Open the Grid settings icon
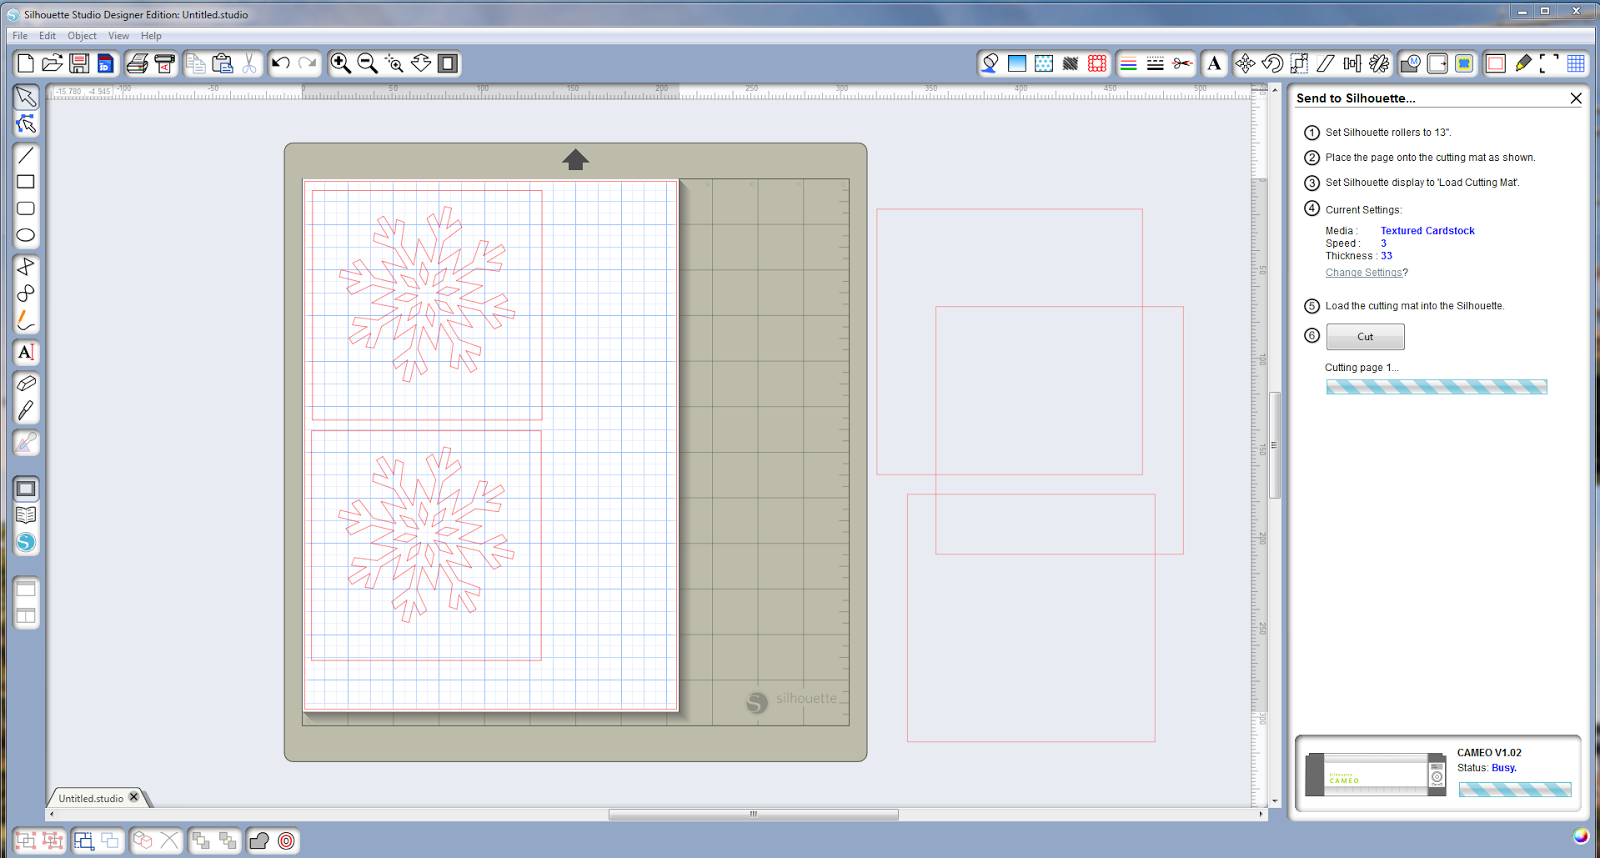Screen dimensions: 1600x858 point(1576,63)
